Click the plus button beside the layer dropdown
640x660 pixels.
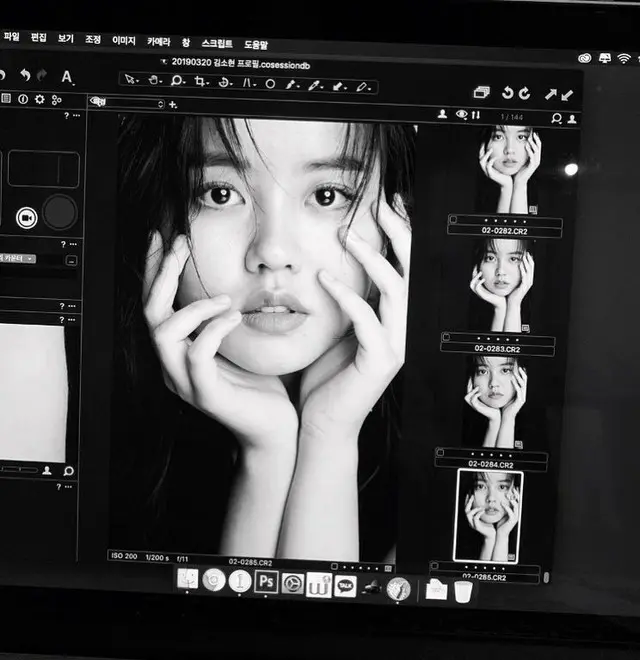(173, 104)
